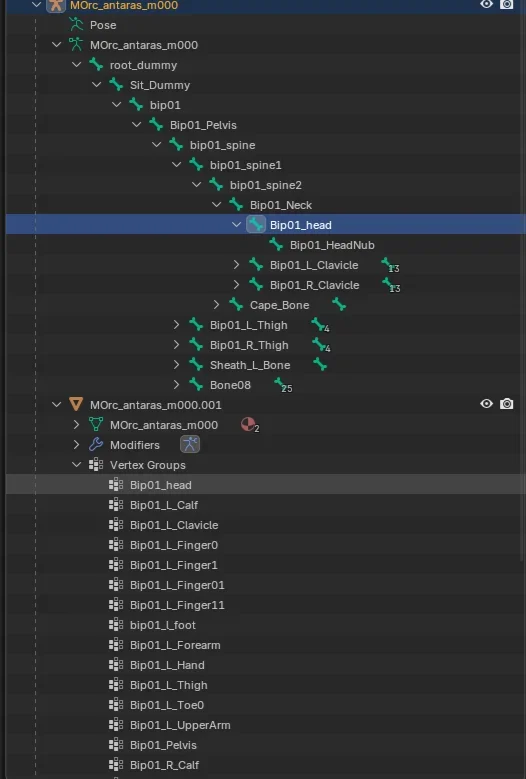Screen dimensions: 526x779
Task: Expand the Modifiers entry
Action: click(x=76, y=445)
